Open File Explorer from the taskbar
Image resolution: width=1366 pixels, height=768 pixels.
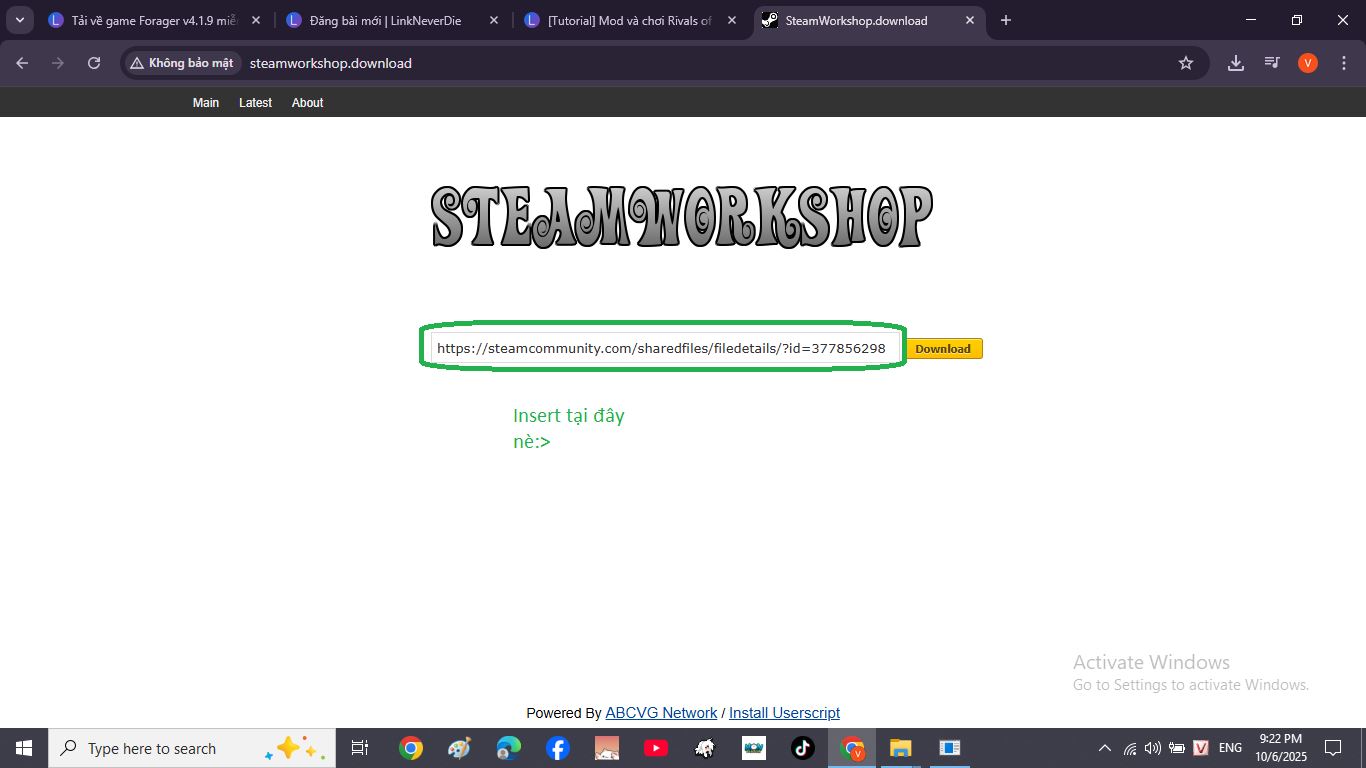point(900,748)
